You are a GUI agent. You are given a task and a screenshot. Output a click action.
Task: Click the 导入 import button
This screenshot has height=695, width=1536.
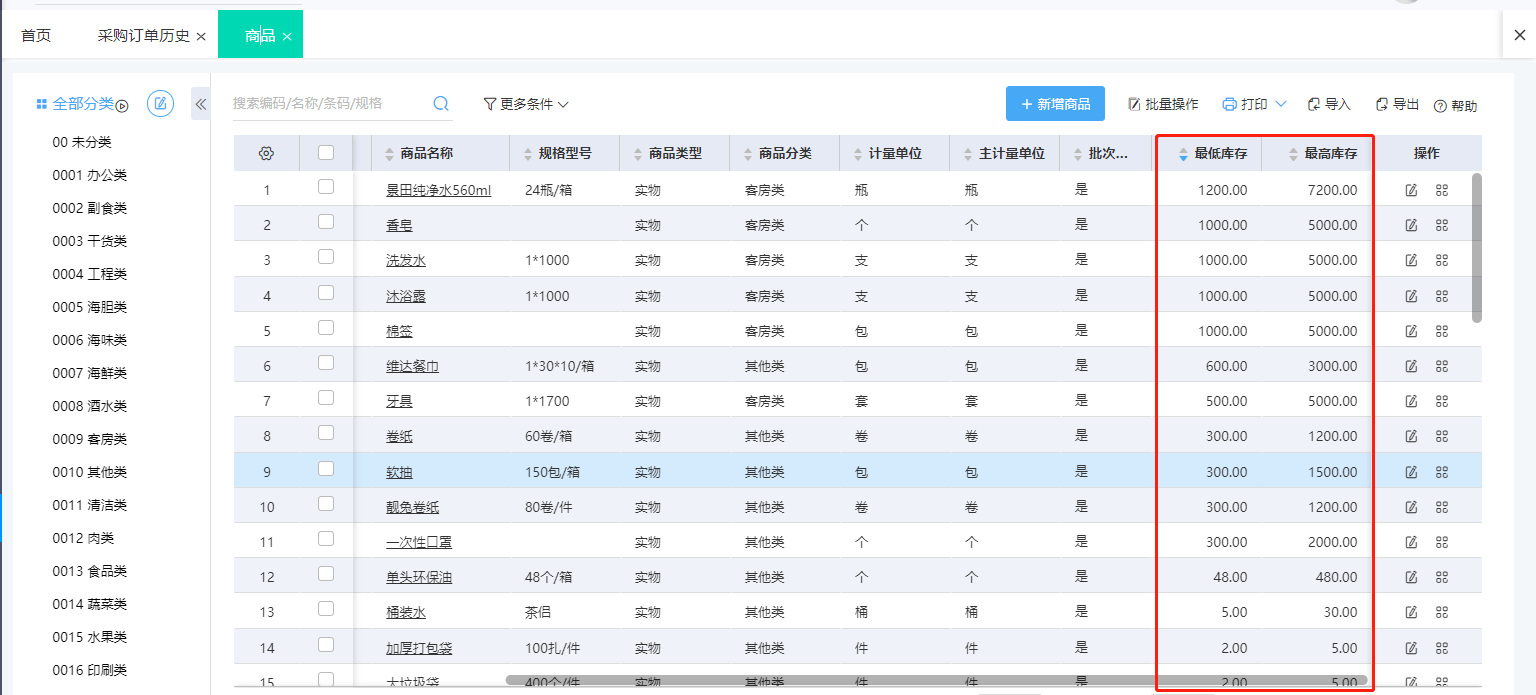[x=1328, y=104]
